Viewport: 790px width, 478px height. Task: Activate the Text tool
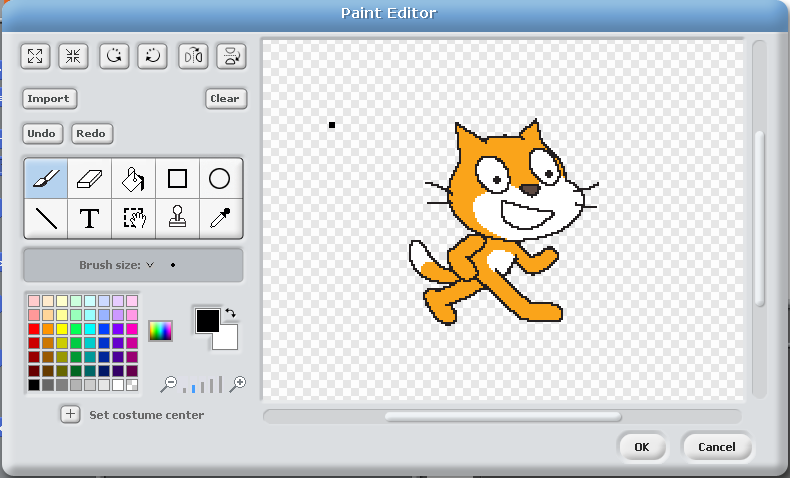[x=90, y=218]
